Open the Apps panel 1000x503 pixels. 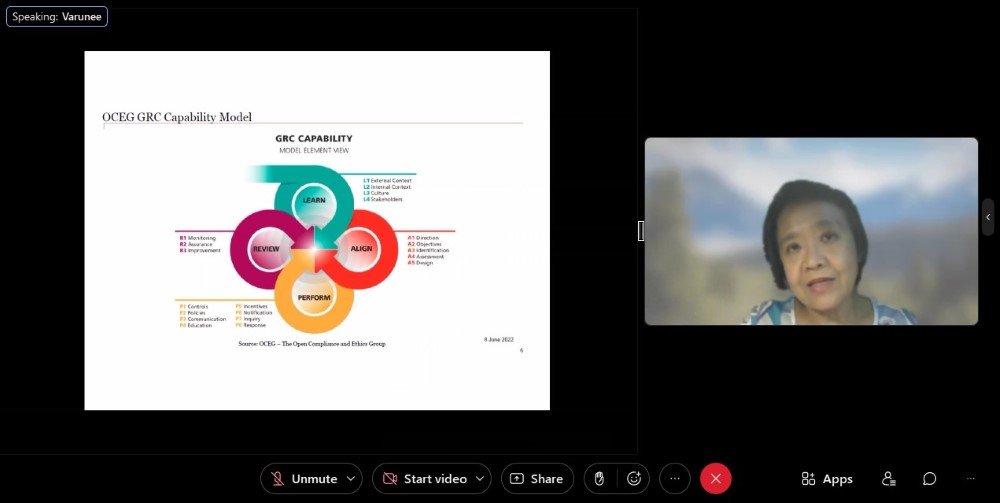(x=827, y=479)
